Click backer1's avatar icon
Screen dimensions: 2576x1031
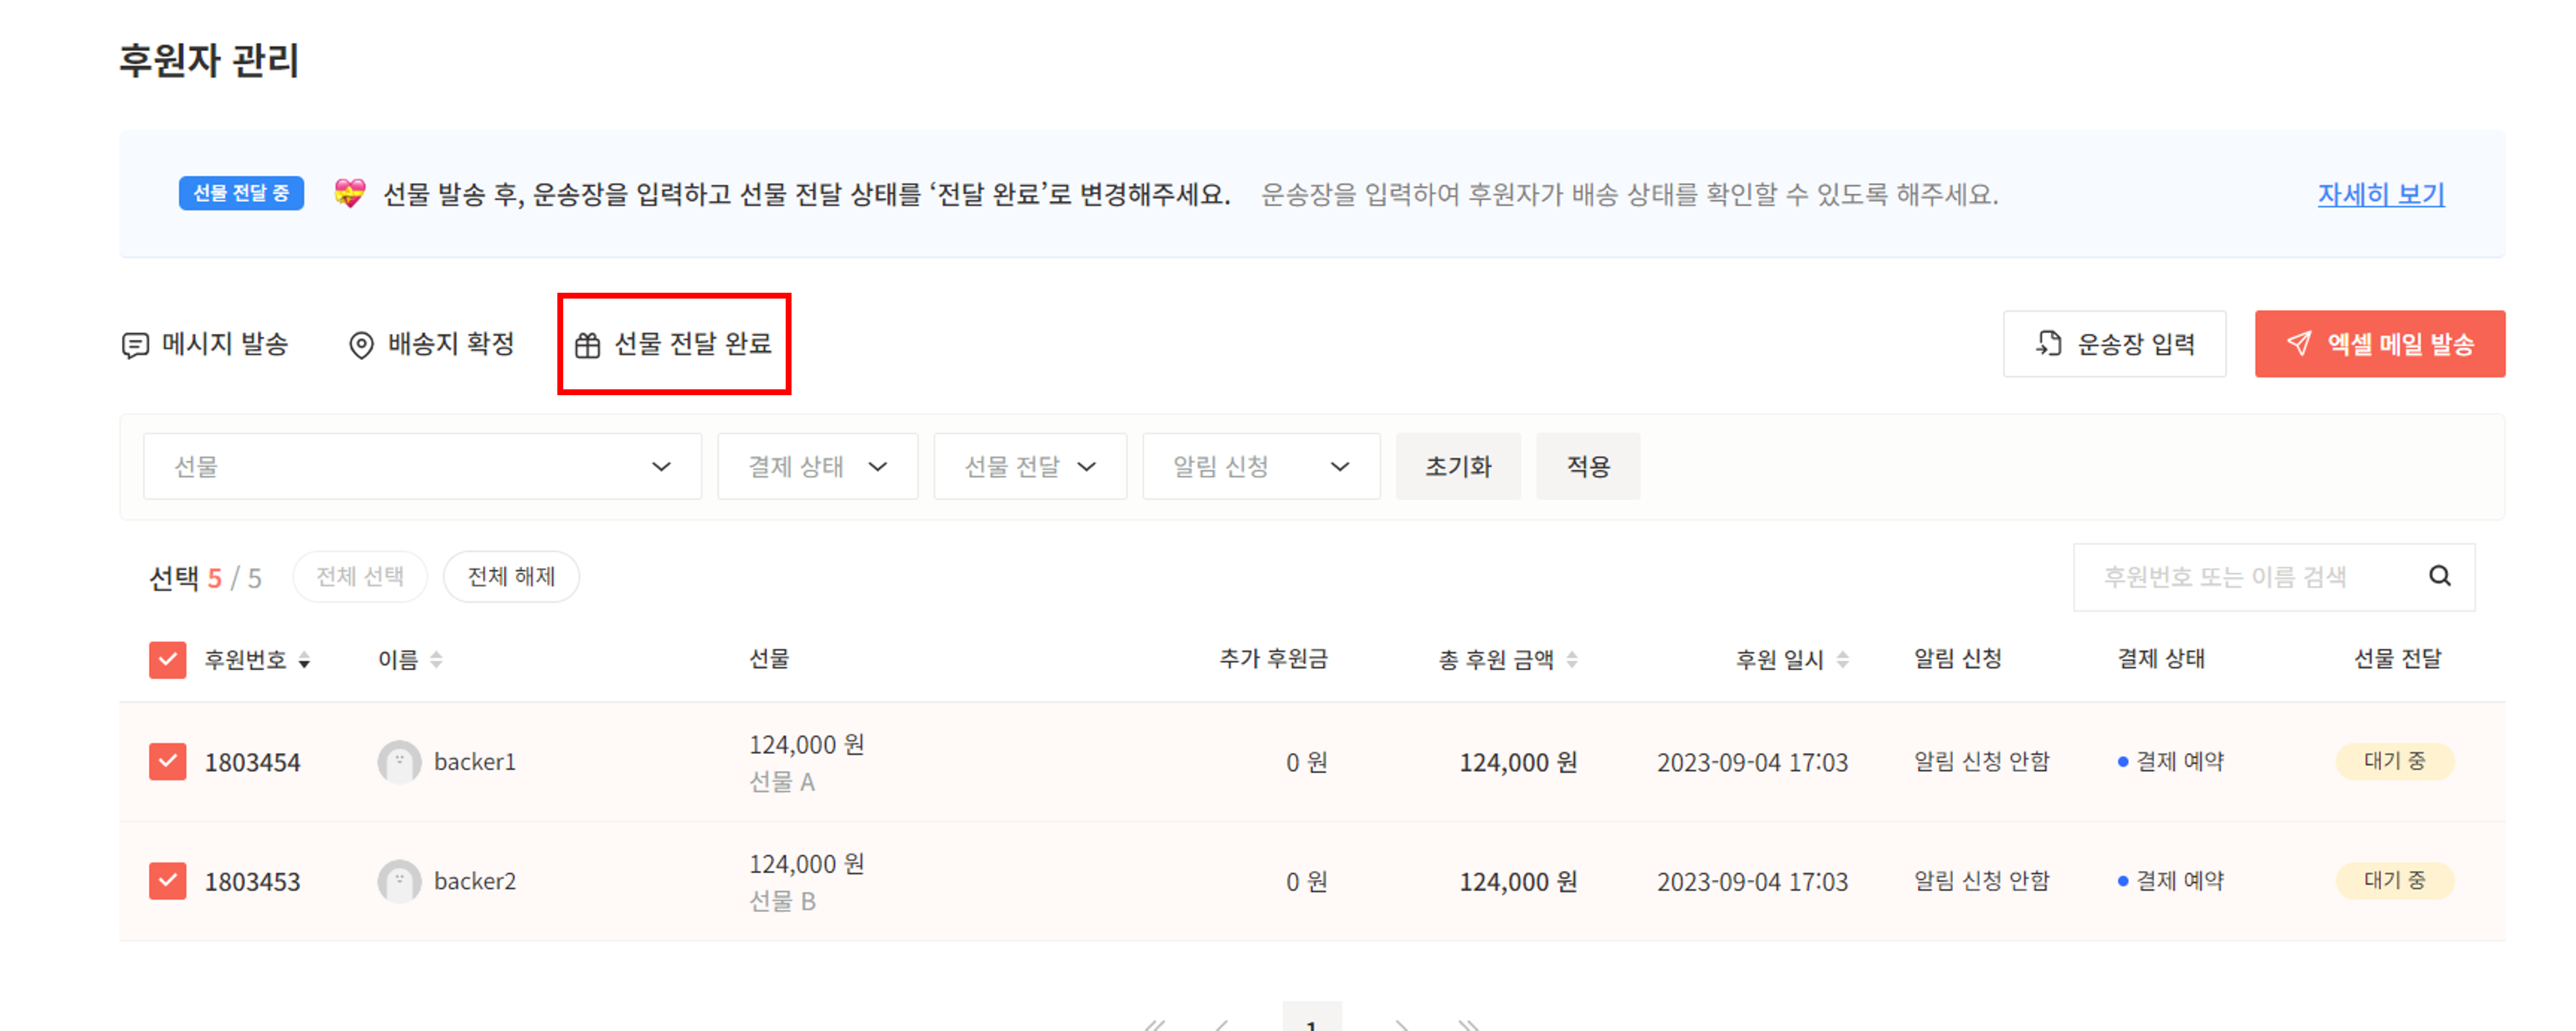coord(399,762)
